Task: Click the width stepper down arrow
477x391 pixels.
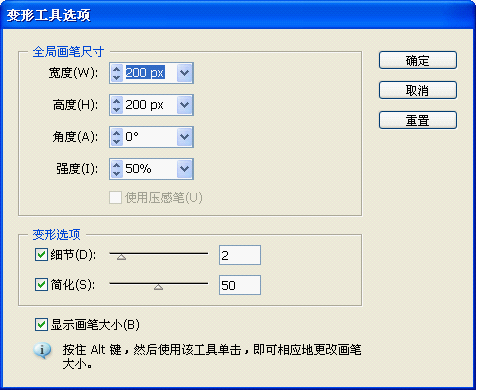Action: (116, 77)
